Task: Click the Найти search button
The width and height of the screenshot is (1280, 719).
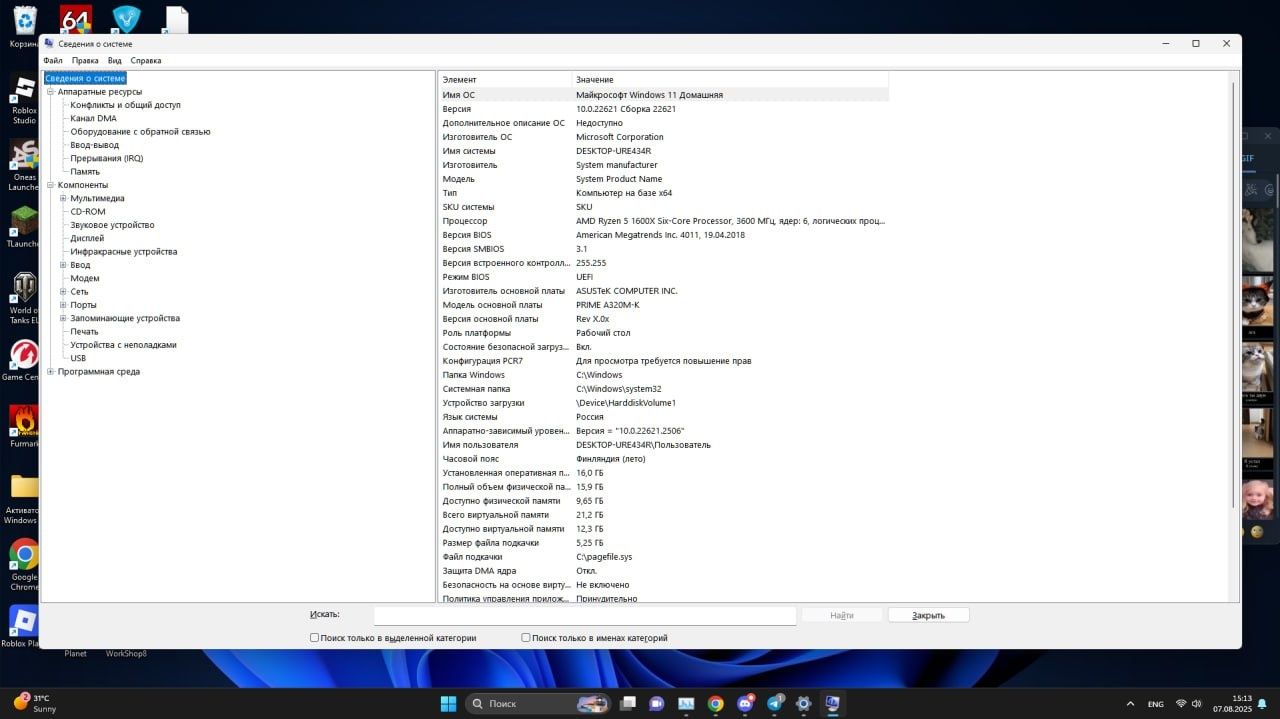Action: tap(842, 615)
